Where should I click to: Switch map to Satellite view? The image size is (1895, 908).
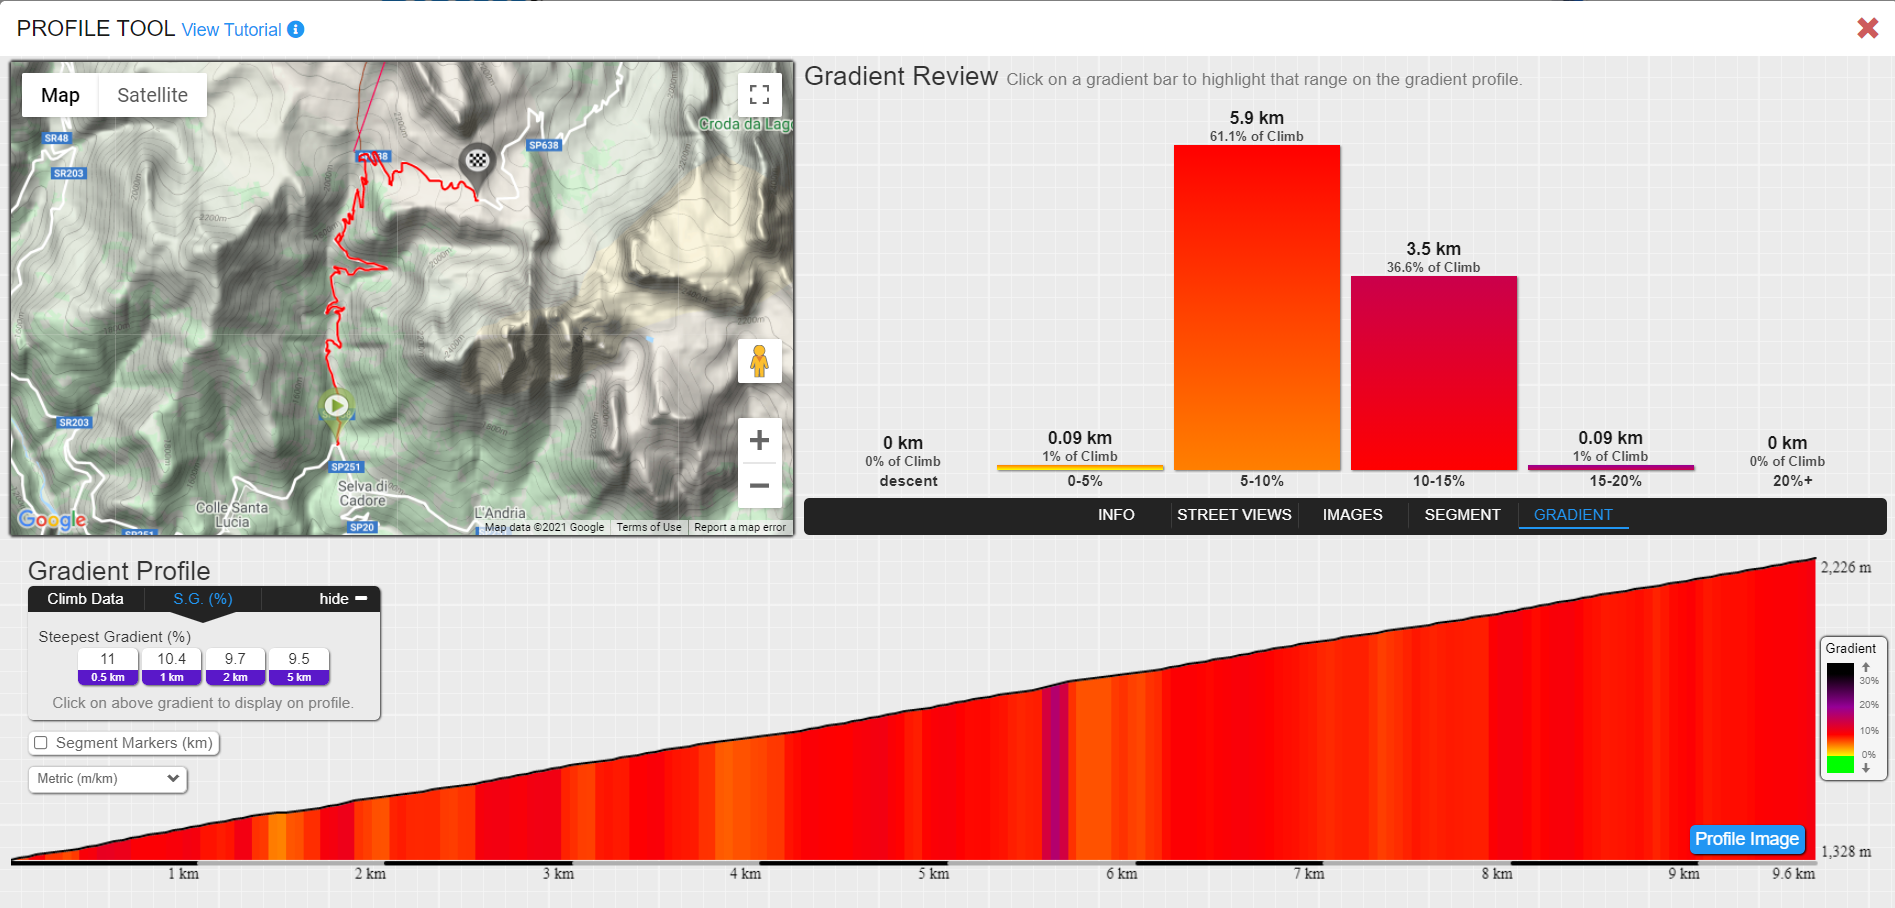(x=152, y=95)
